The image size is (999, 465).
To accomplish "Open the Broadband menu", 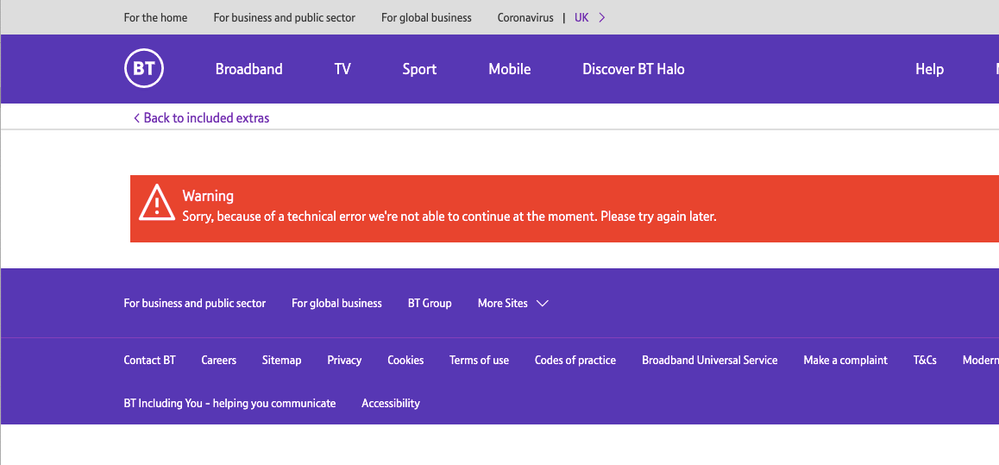I will [249, 69].
